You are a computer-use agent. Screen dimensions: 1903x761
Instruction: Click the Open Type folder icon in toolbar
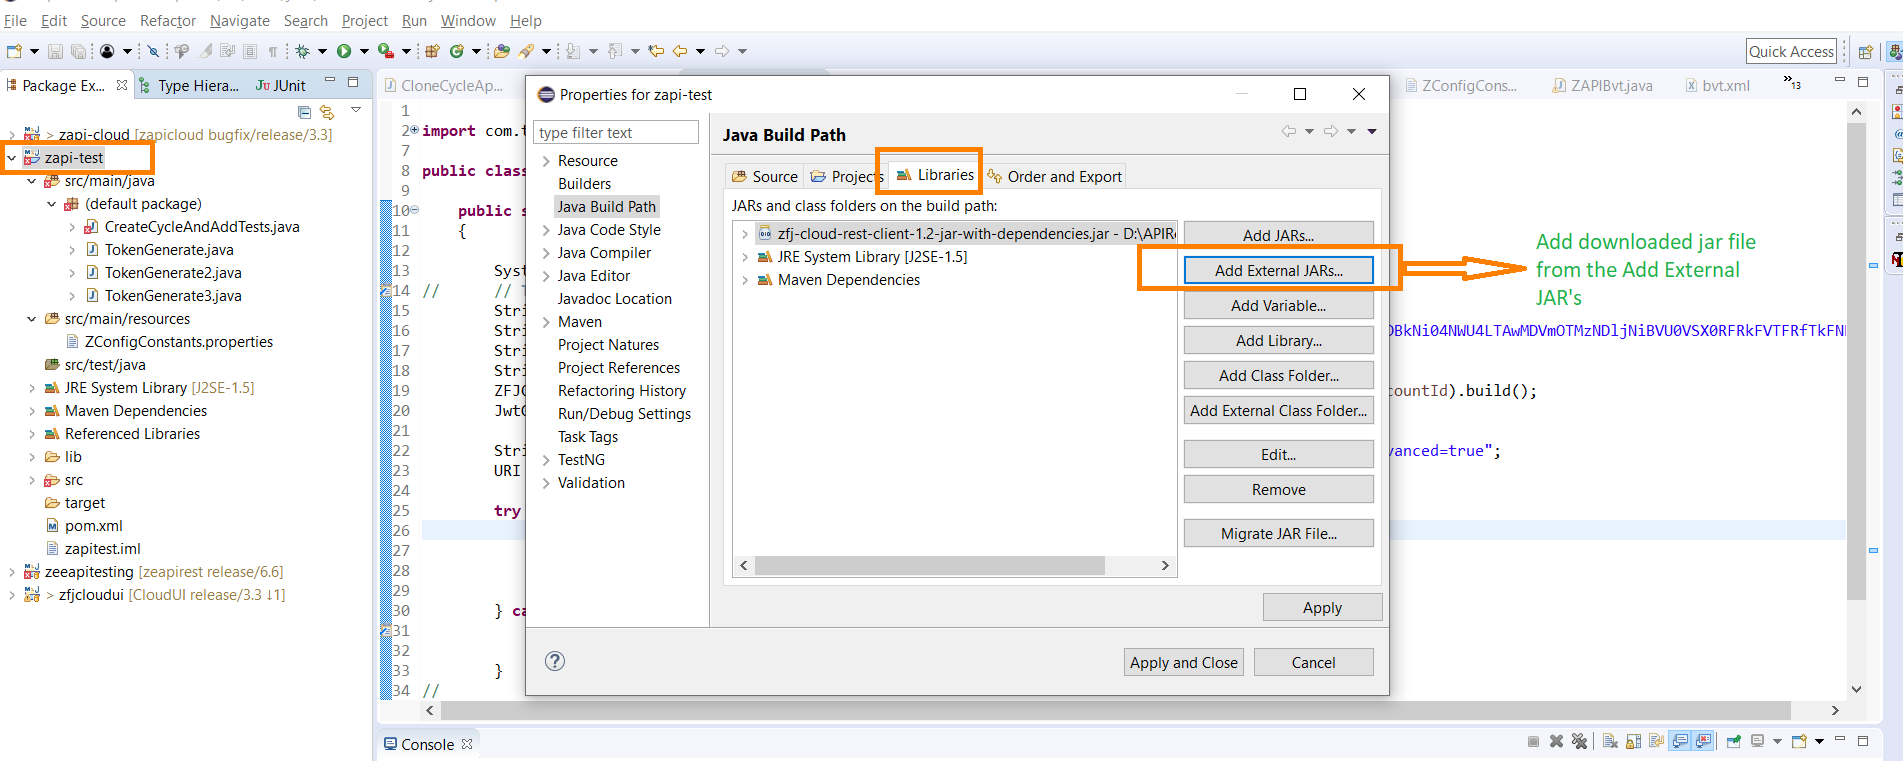(502, 51)
